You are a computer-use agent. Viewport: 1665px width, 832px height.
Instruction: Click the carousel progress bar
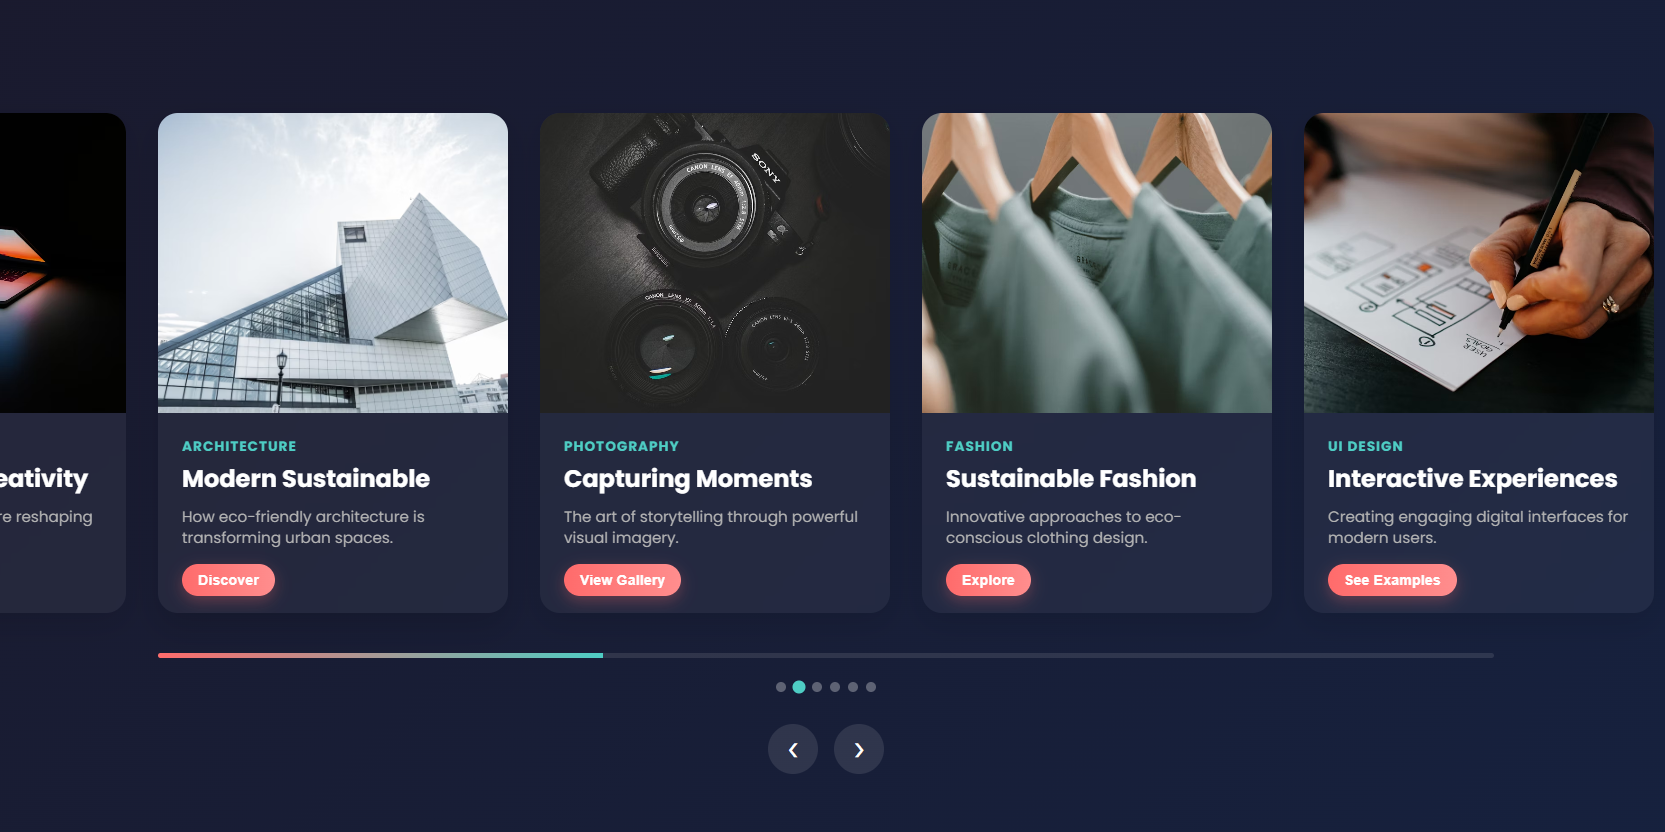pos(826,655)
